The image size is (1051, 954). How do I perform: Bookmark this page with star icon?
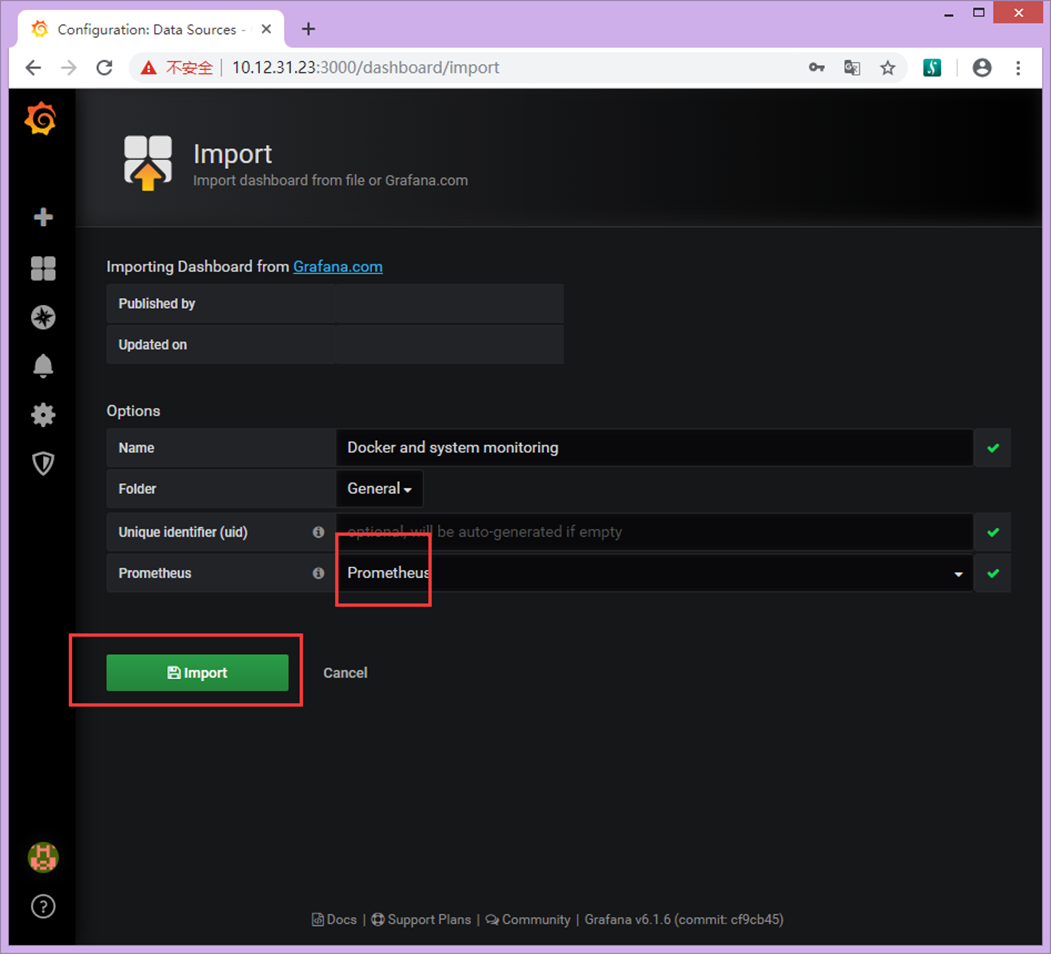pos(888,68)
